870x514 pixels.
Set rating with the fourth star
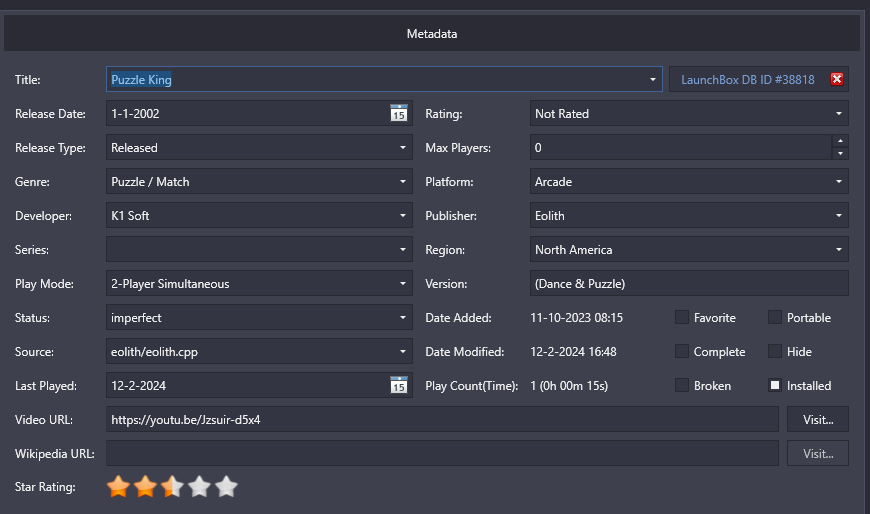pyautogui.click(x=199, y=487)
